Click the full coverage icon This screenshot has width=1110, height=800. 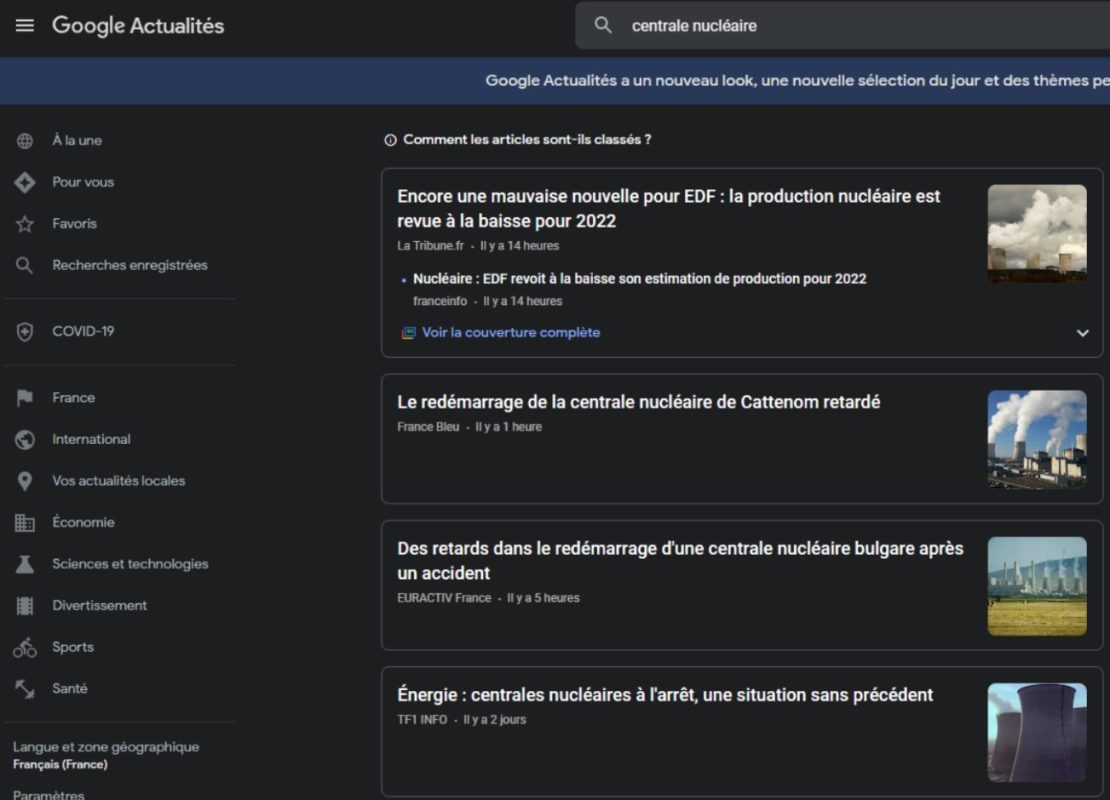click(408, 333)
